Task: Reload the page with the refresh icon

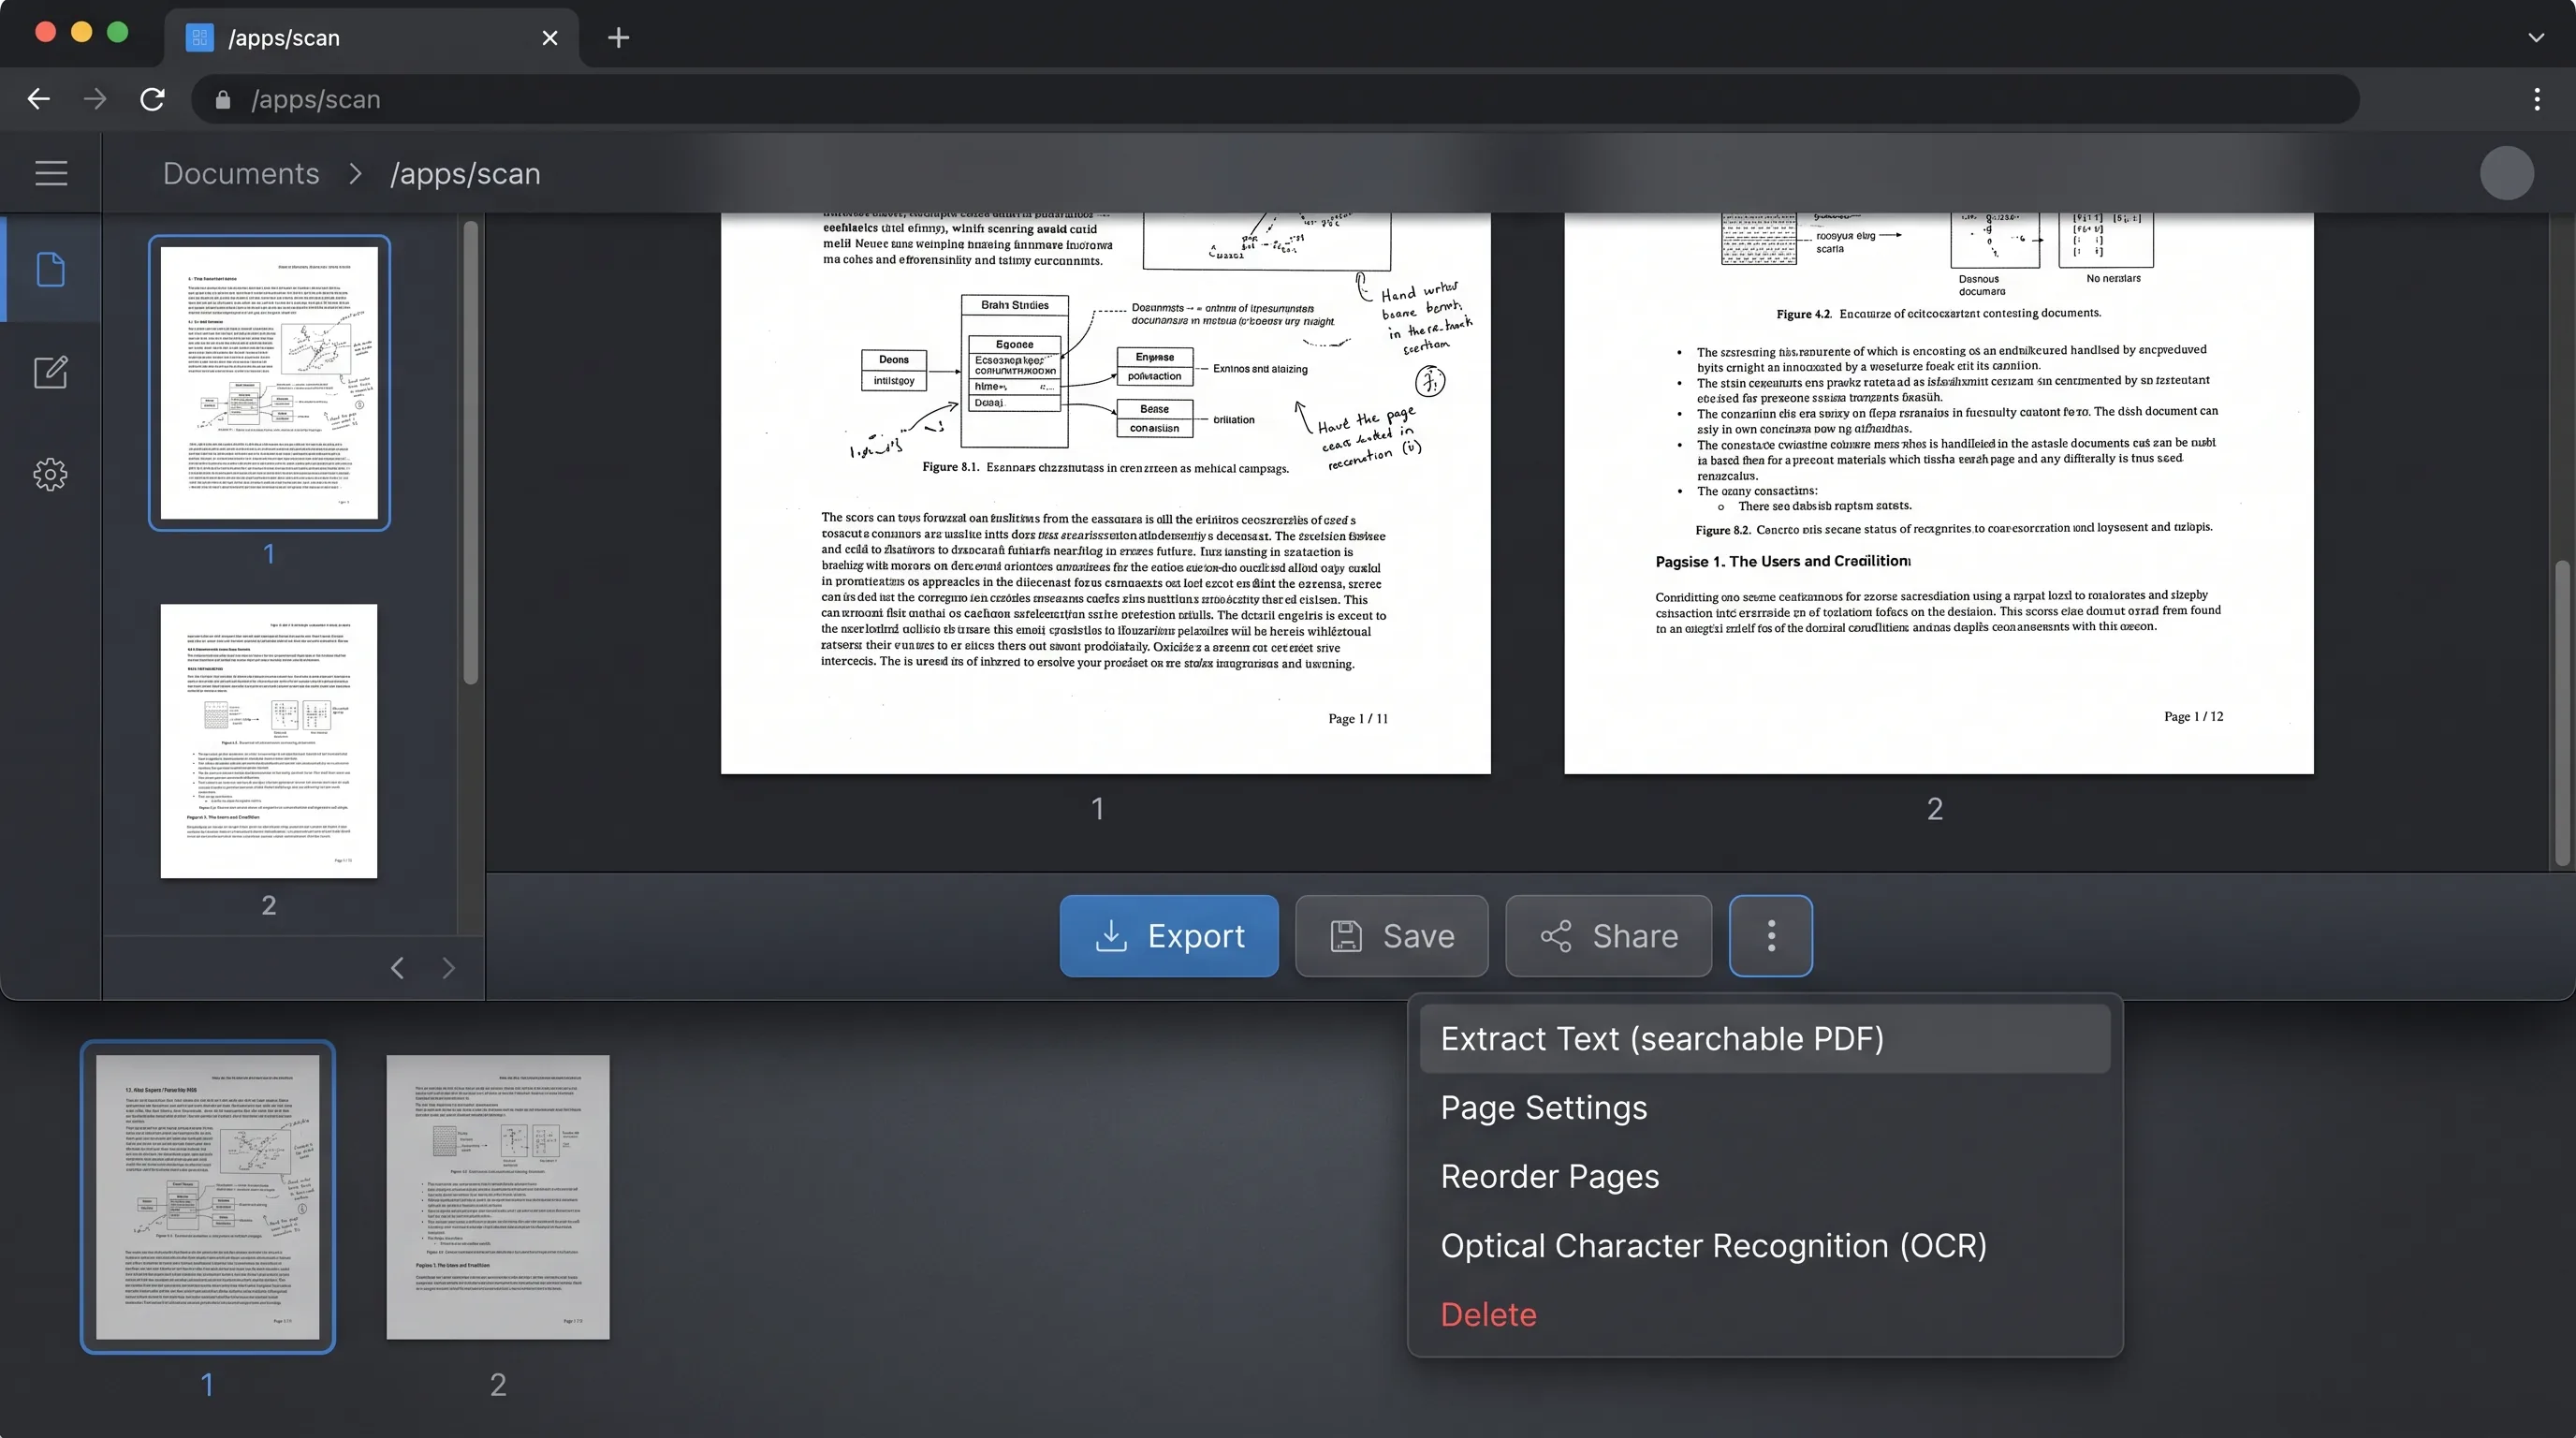Action: pos(152,99)
